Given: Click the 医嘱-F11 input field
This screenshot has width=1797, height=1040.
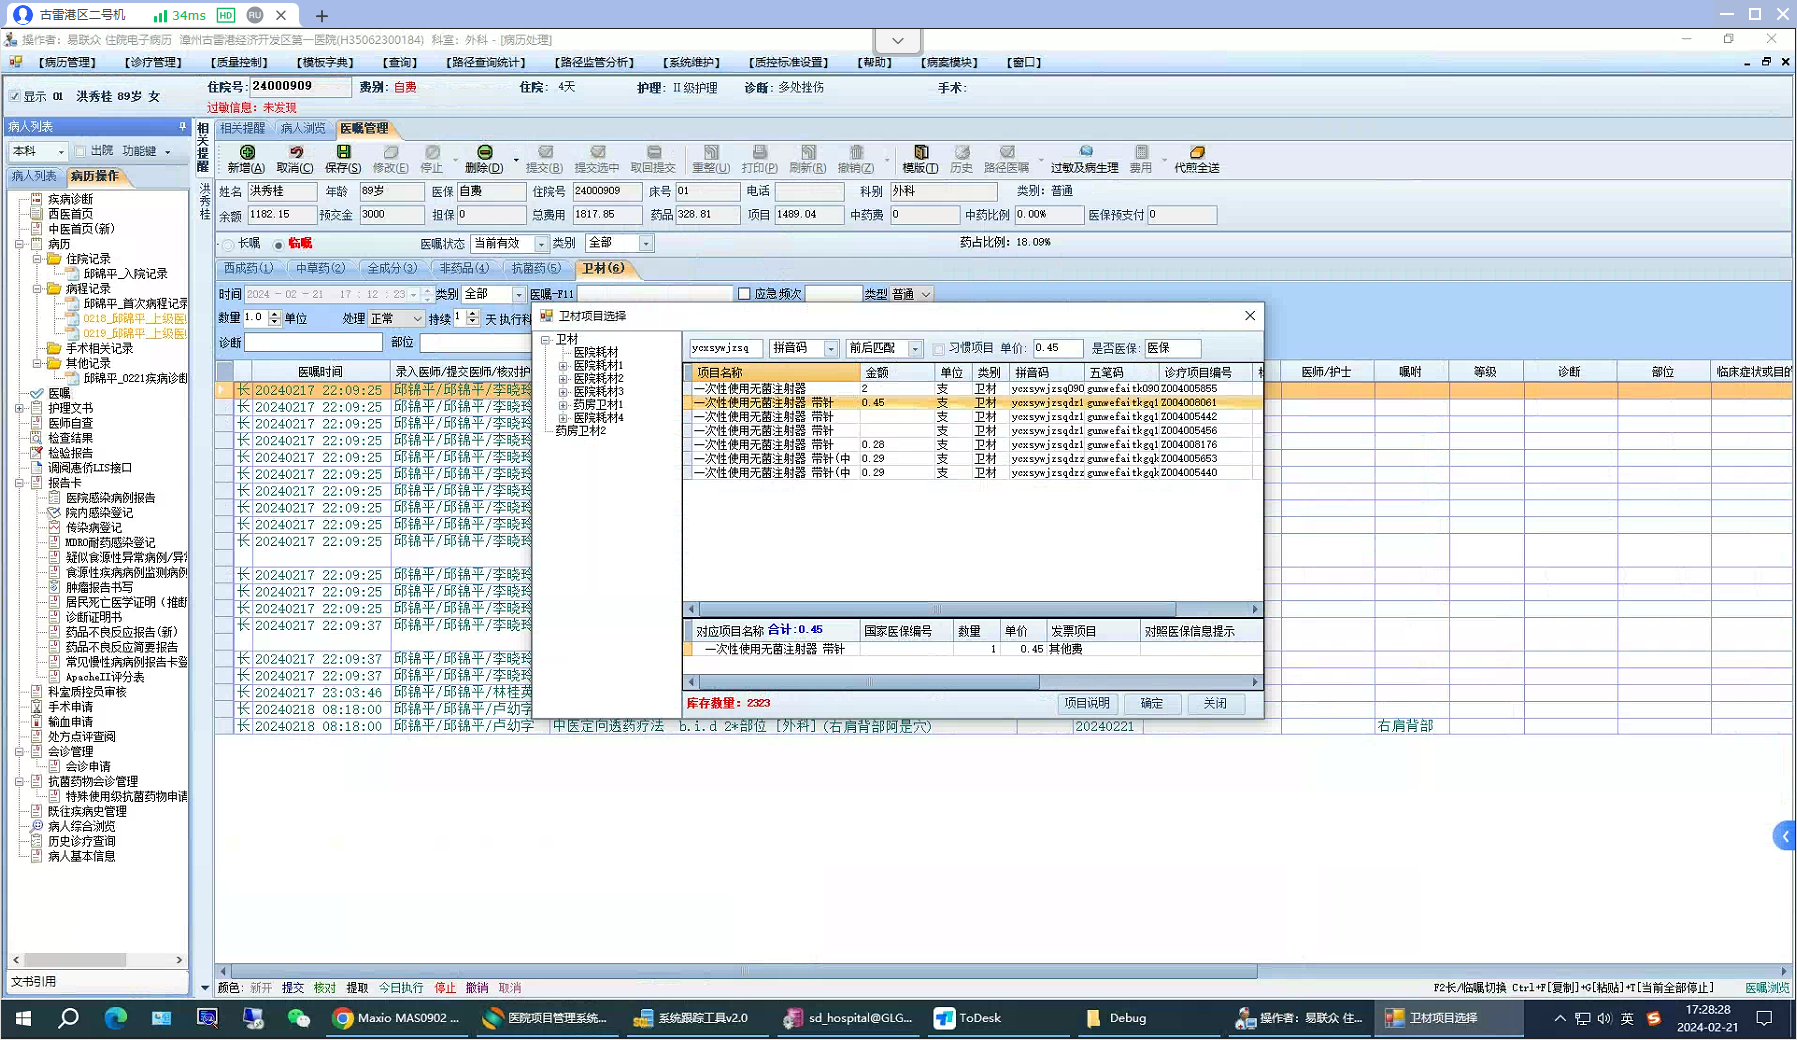Looking at the screenshot, I should pyautogui.click(x=655, y=294).
